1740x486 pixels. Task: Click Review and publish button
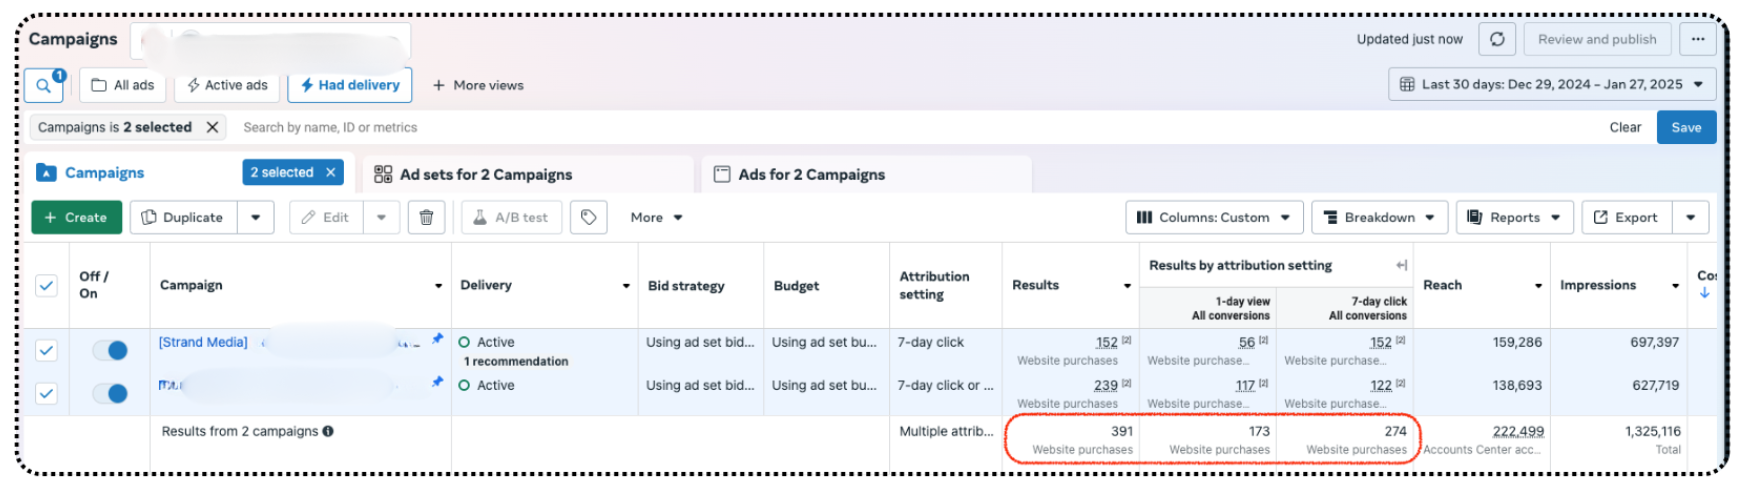pos(1597,39)
